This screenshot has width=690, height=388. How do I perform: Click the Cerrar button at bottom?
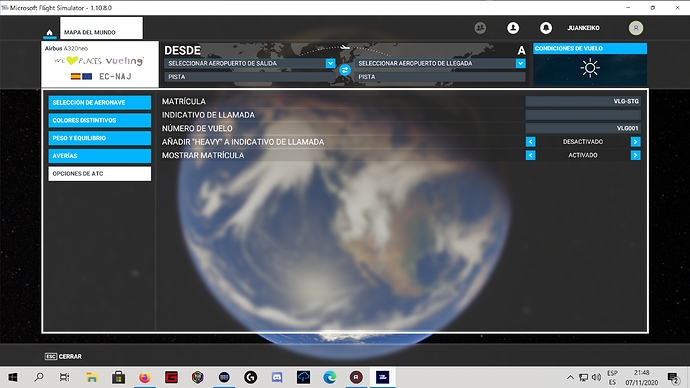pos(63,356)
